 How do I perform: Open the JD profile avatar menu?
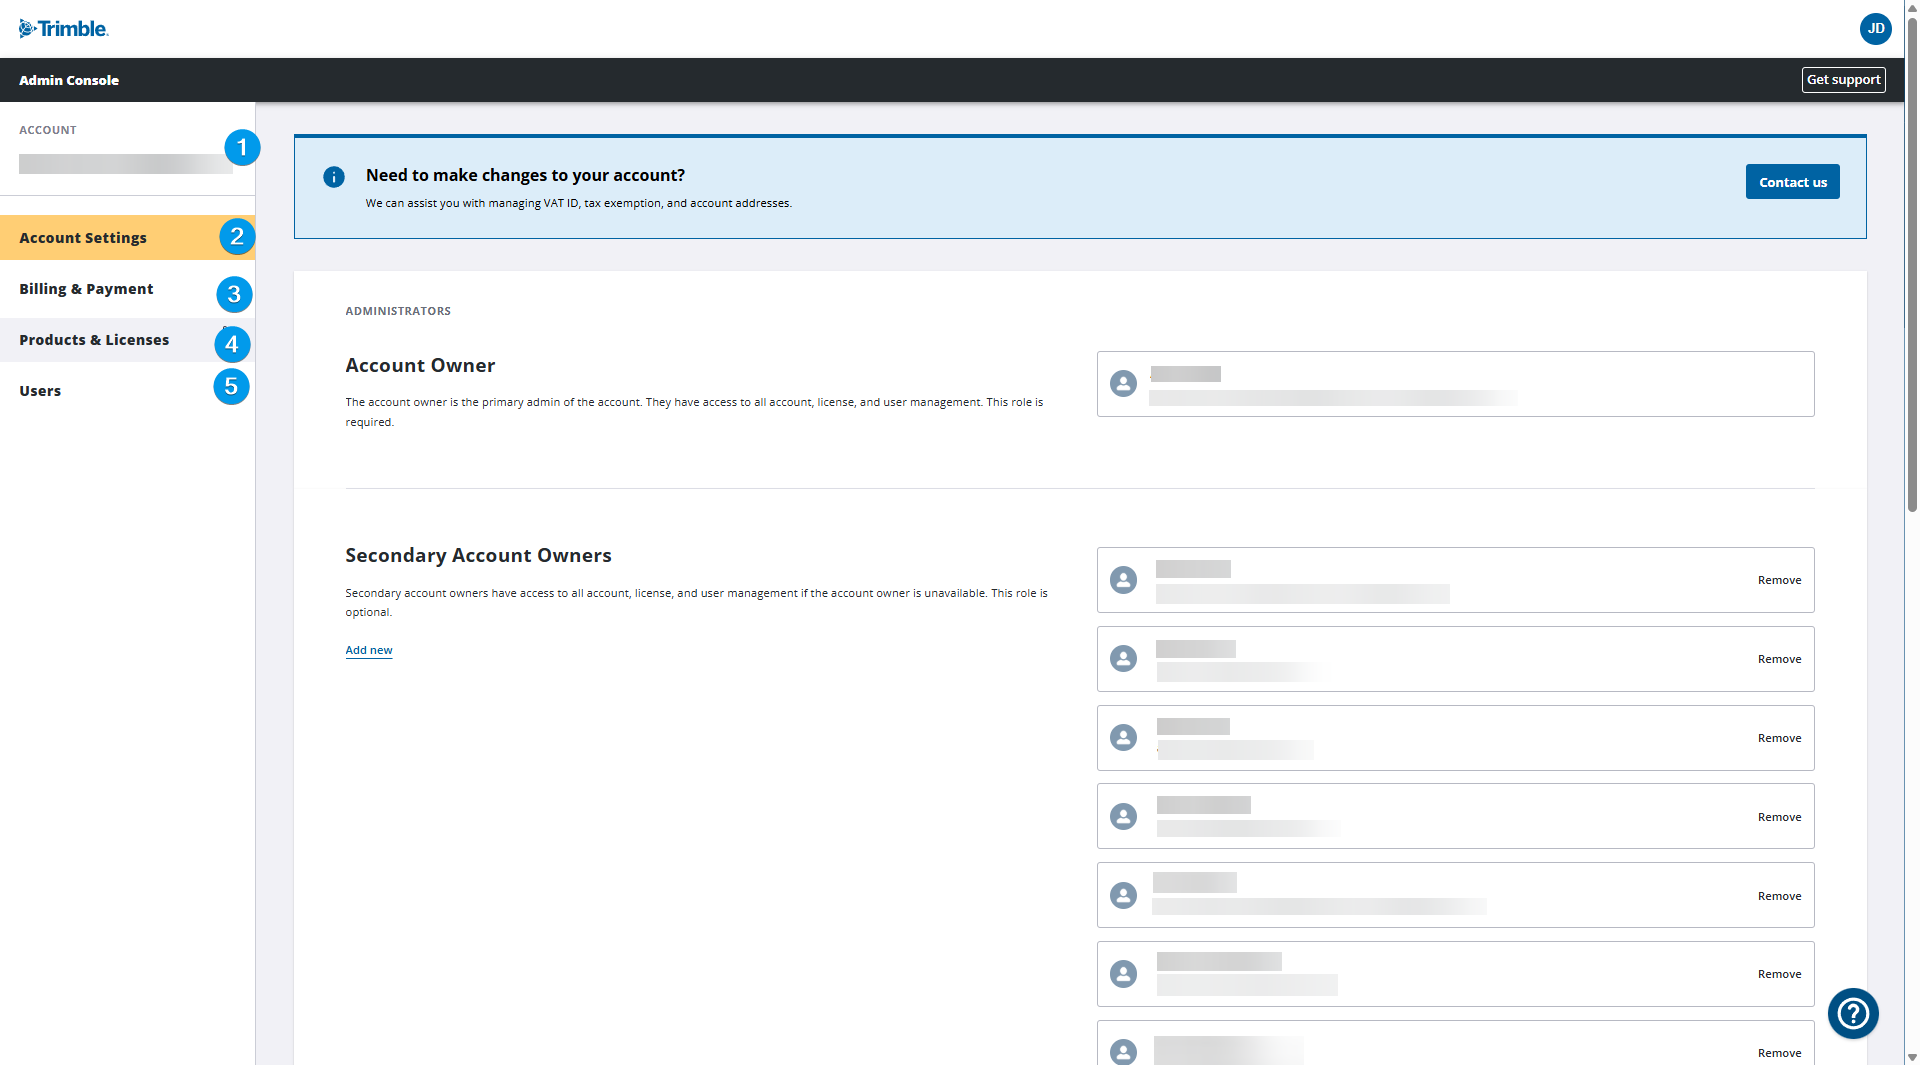pos(1876,29)
